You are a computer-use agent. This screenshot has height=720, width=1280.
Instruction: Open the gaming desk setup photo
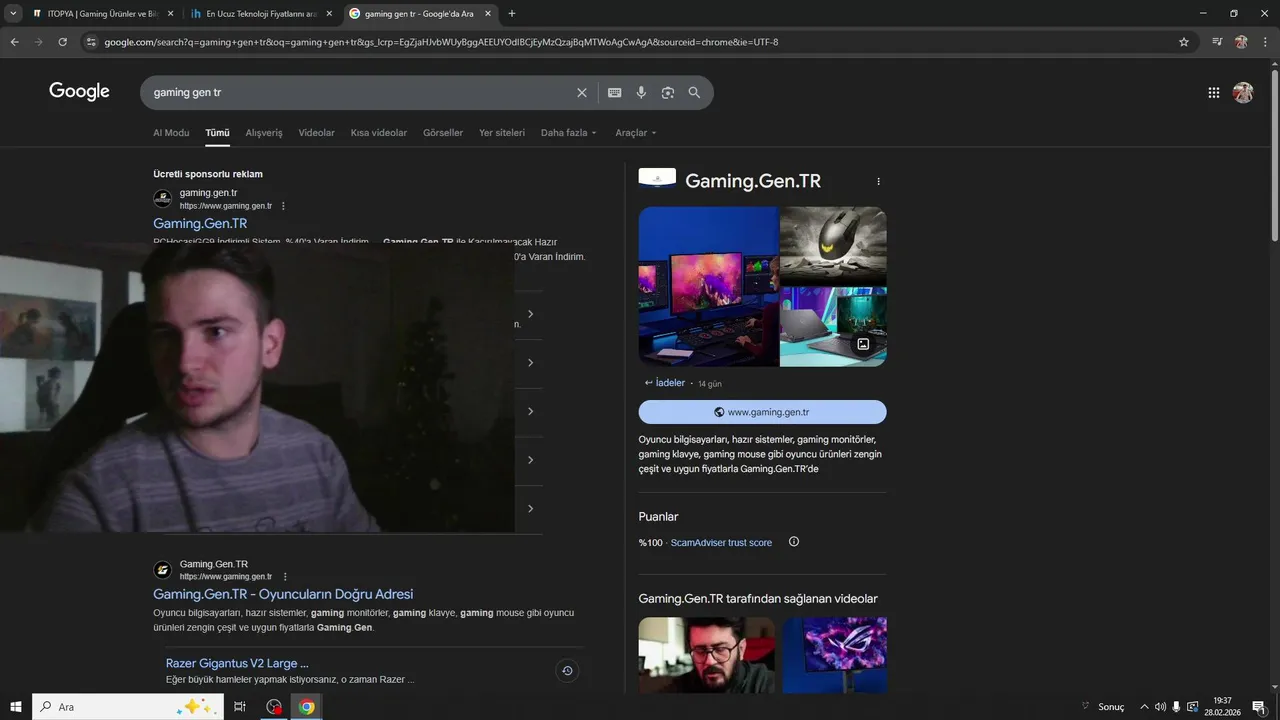pos(708,287)
